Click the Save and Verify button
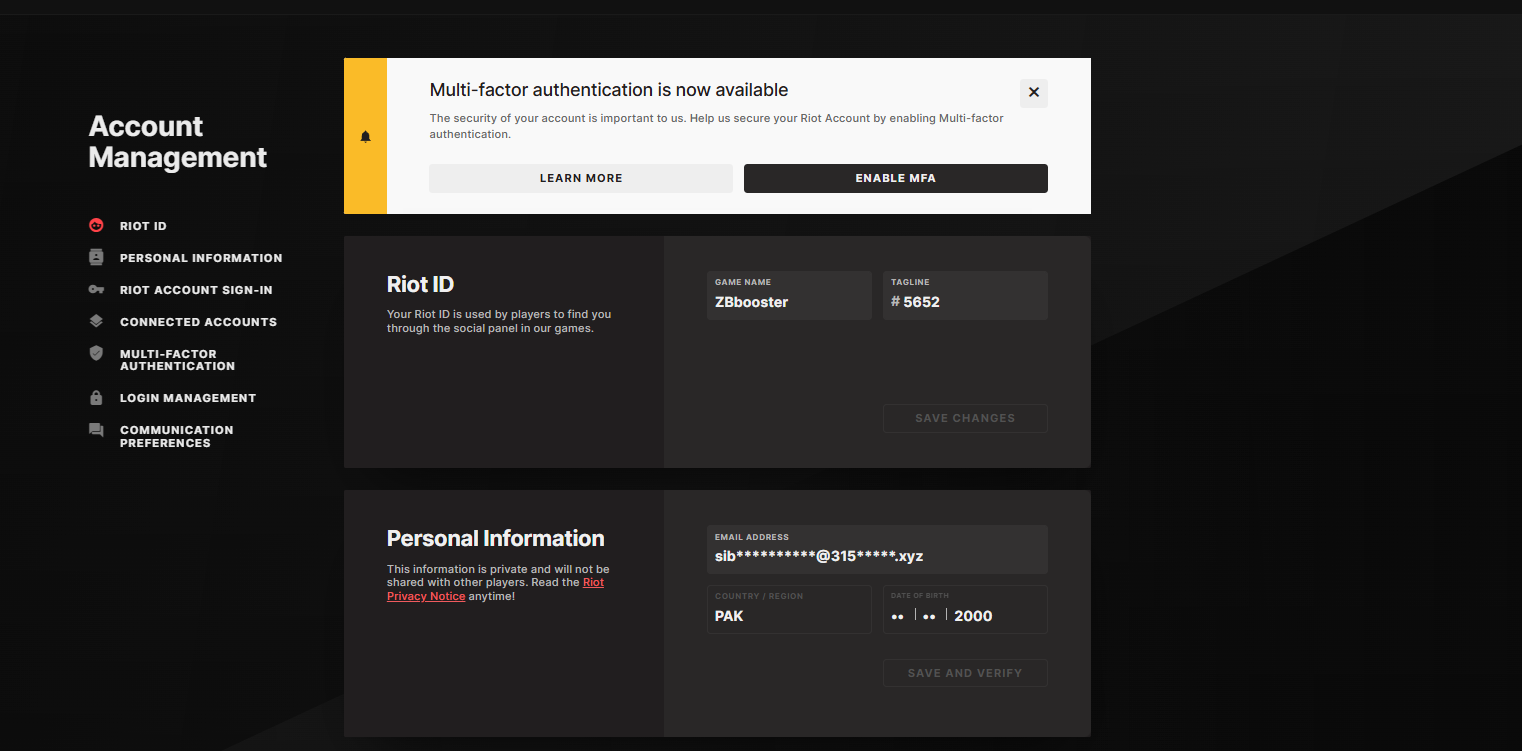The height and width of the screenshot is (751, 1522). (965, 673)
